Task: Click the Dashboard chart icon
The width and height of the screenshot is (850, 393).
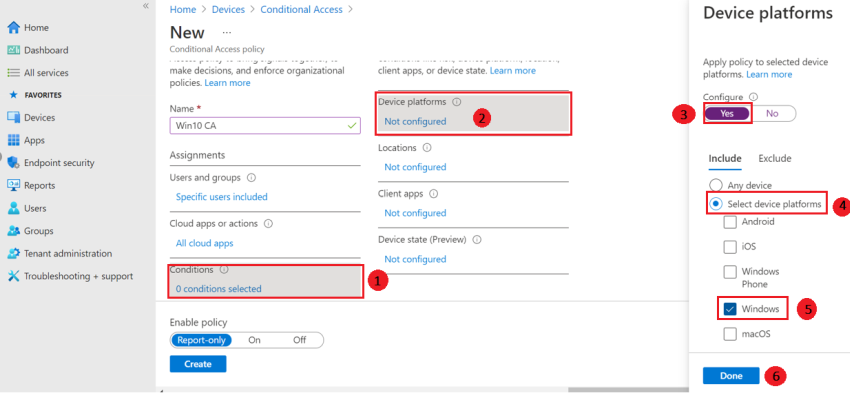Action: tap(14, 50)
